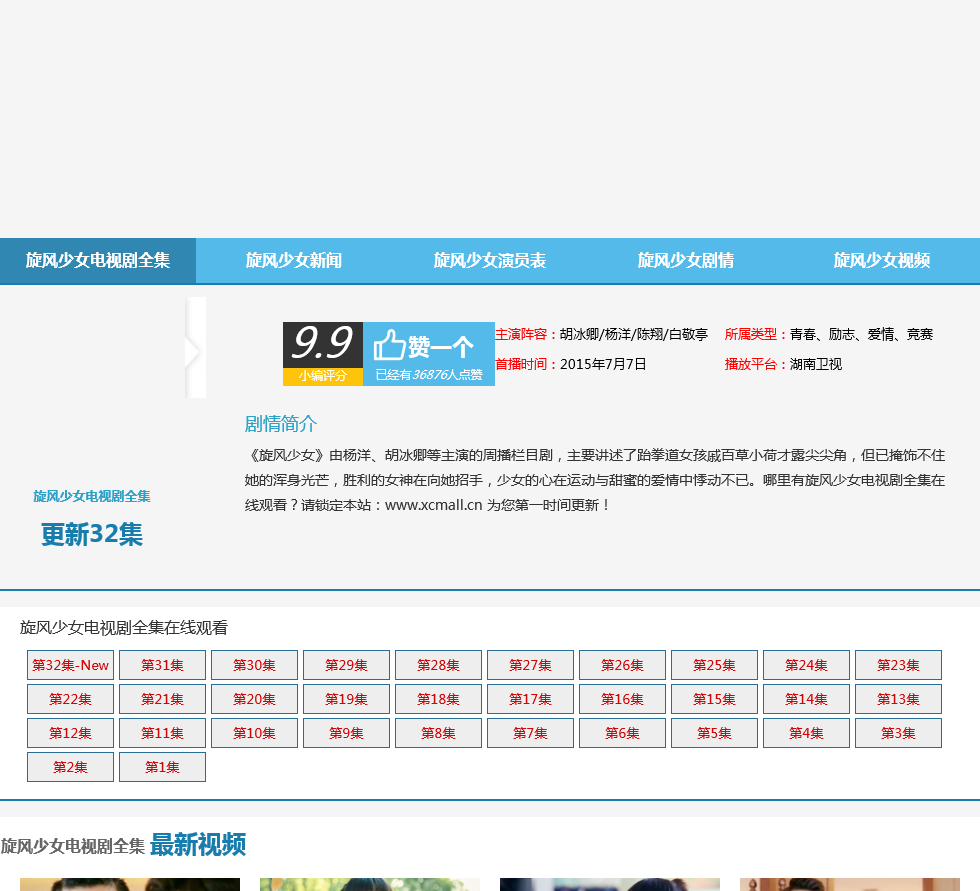The image size is (980, 891).
Task: Play episode 第9集
Action: point(346,733)
